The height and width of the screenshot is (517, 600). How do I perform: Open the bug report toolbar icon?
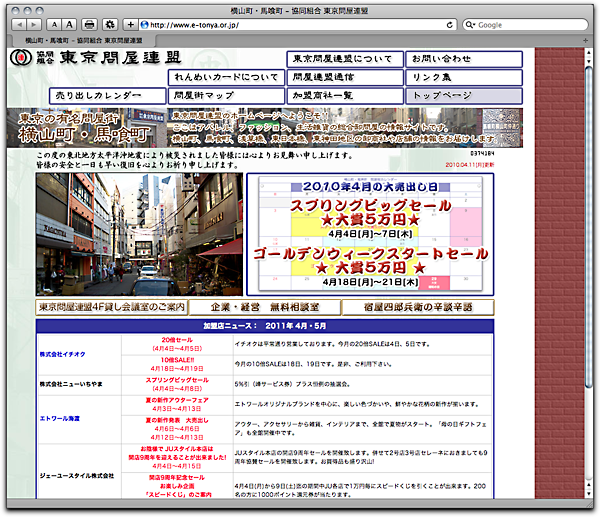[x=110, y=25]
